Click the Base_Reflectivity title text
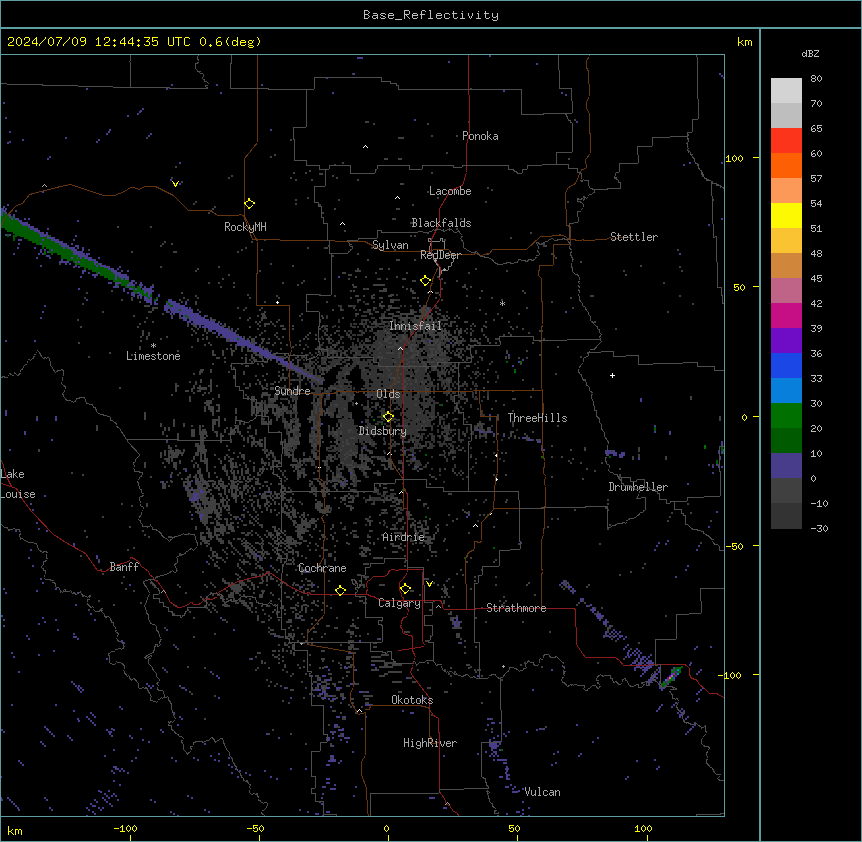Viewport: 862px width, 842px height. tap(431, 15)
